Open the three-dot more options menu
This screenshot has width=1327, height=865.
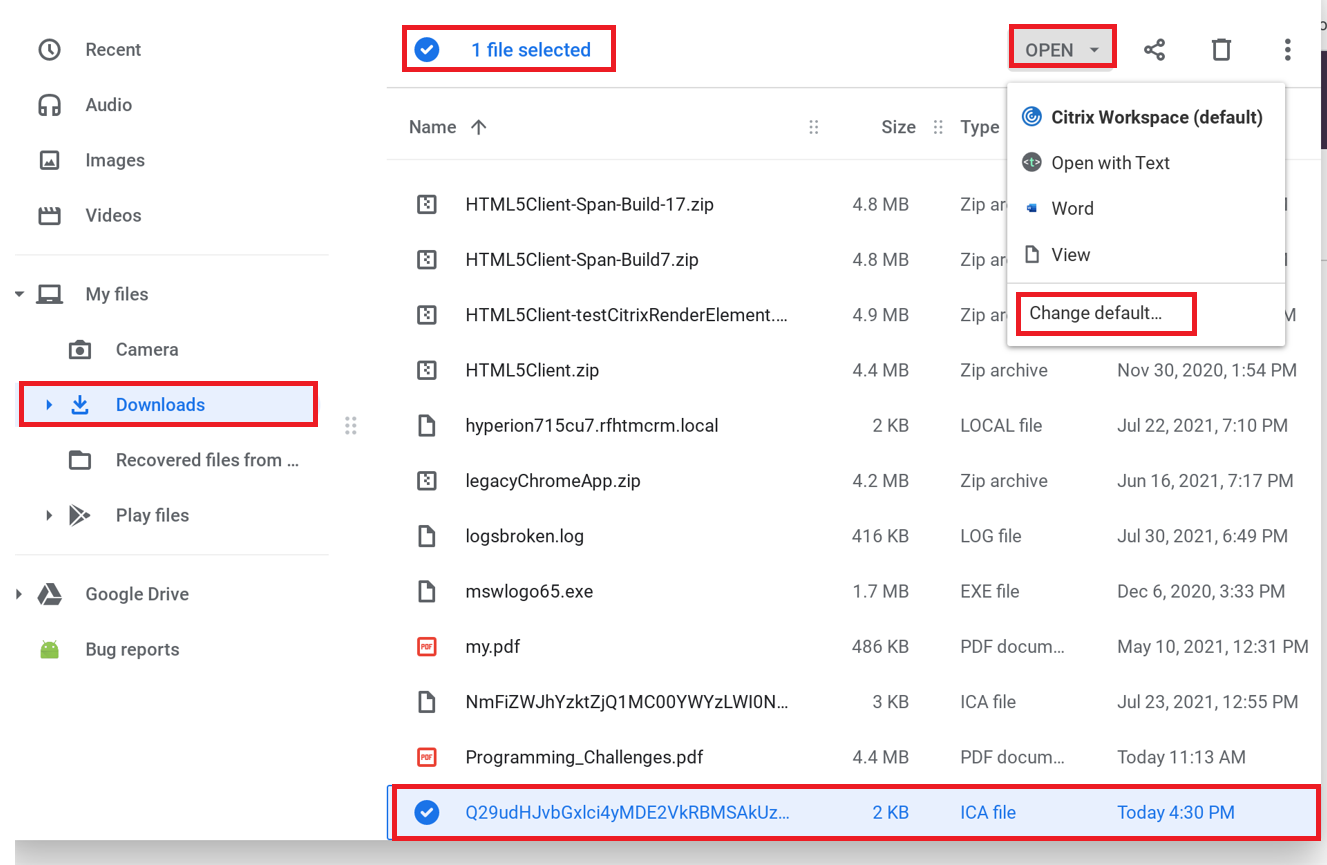[x=1287, y=50]
